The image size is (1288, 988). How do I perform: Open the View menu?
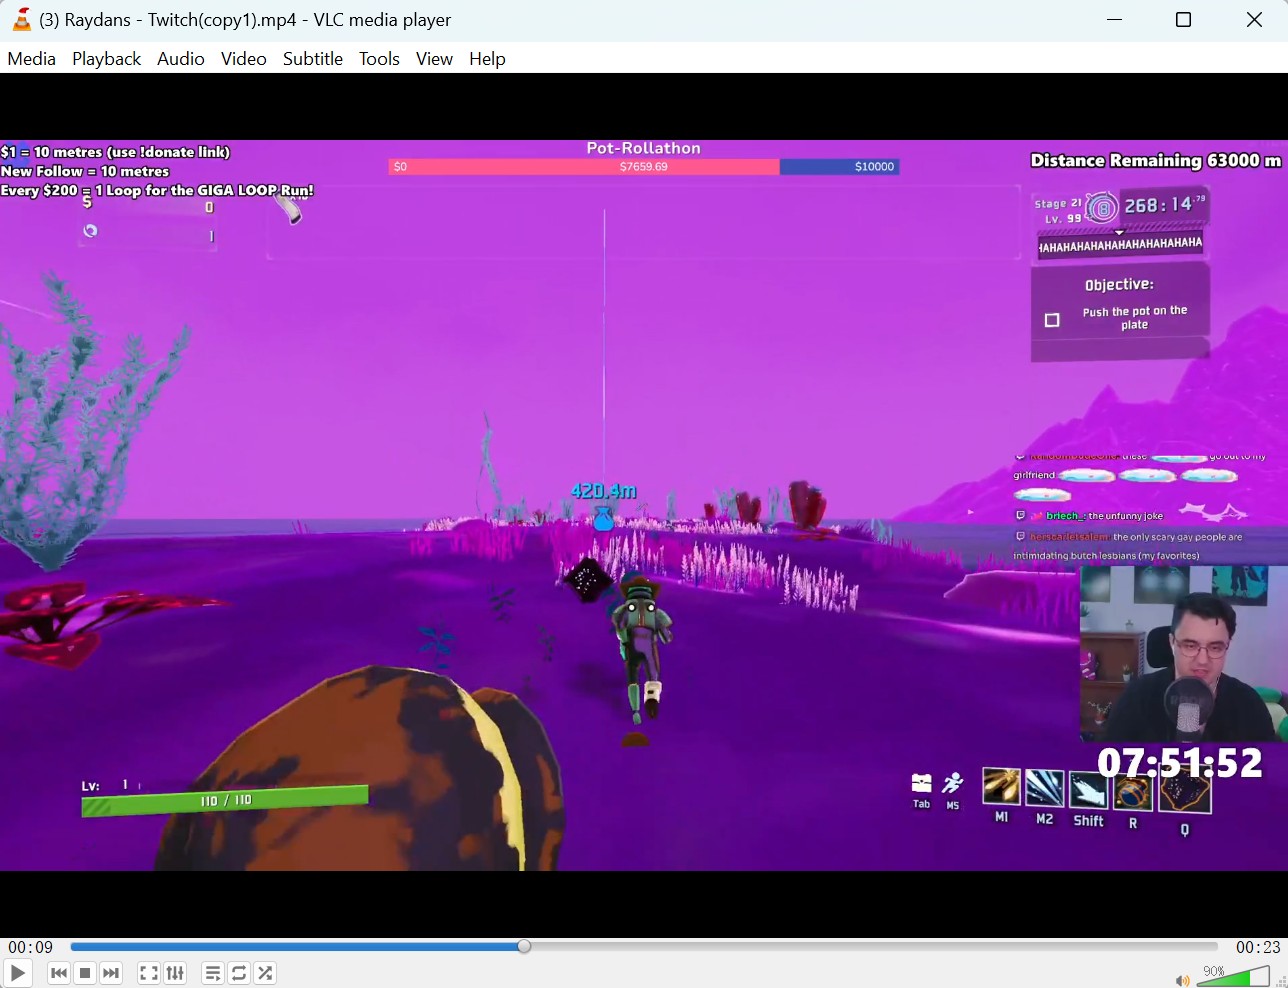[434, 59]
